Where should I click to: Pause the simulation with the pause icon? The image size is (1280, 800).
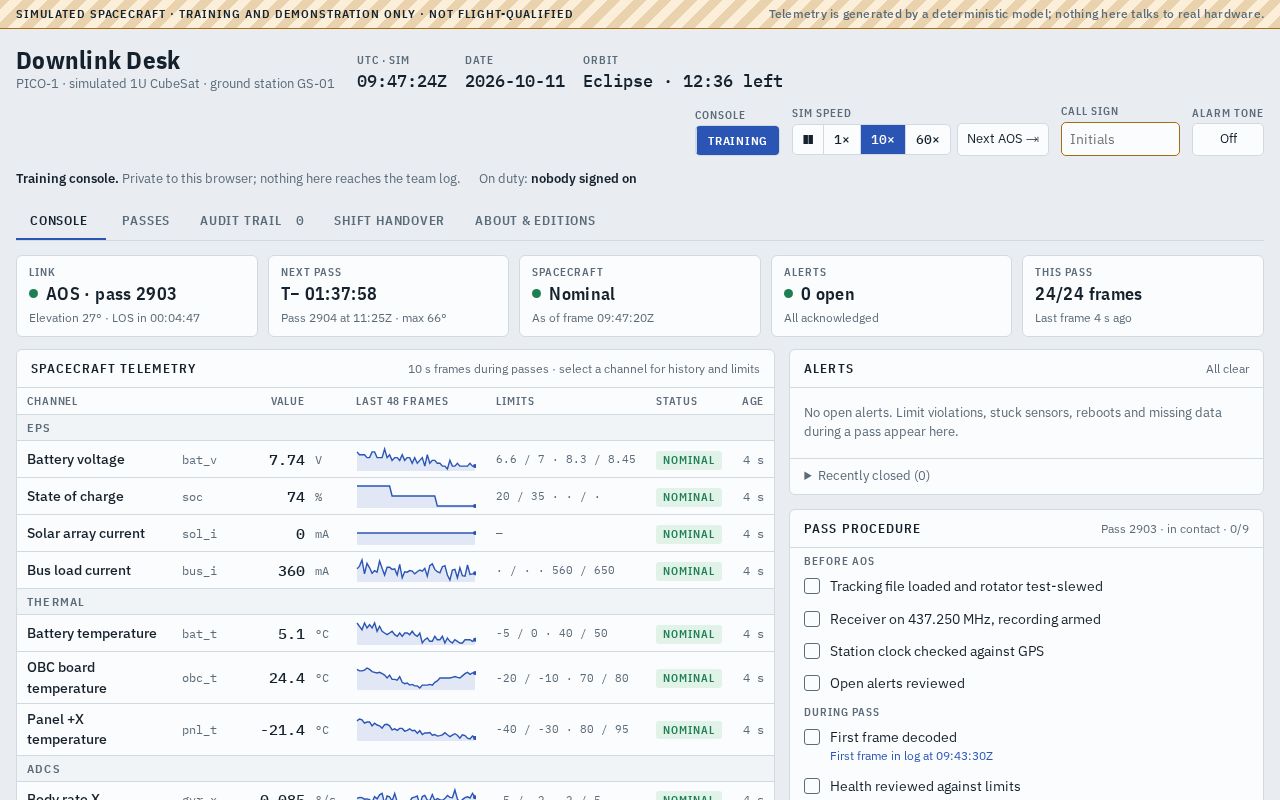(808, 140)
